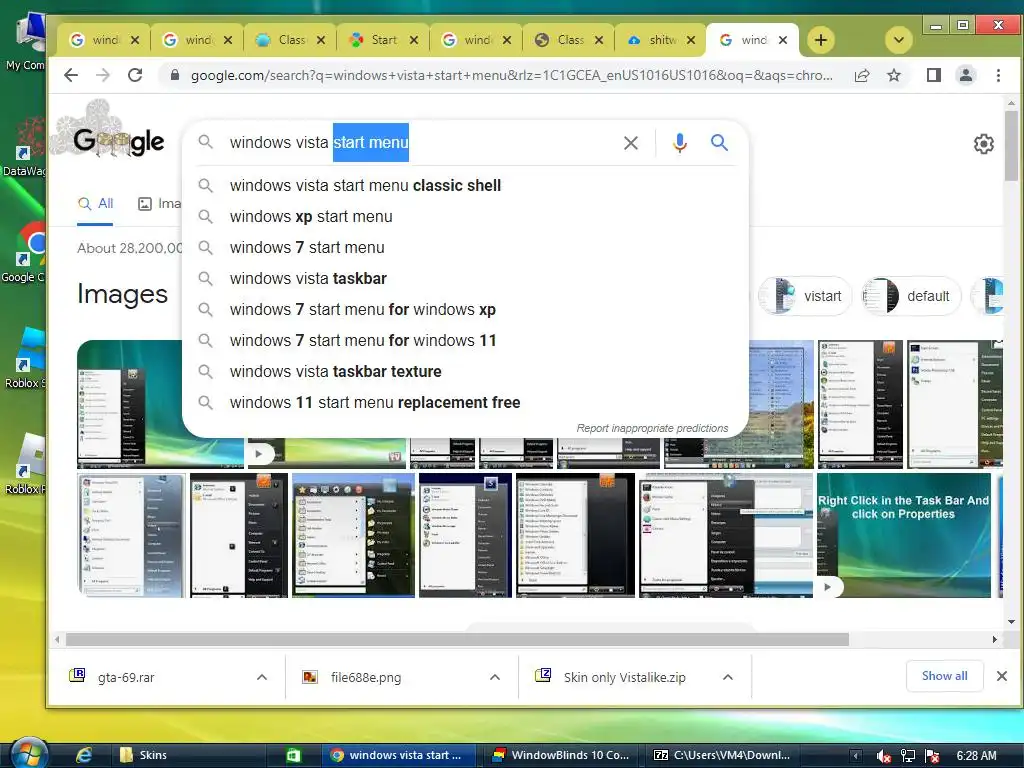
Task: Clear the search box with the X icon
Action: click(x=631, y=142)
